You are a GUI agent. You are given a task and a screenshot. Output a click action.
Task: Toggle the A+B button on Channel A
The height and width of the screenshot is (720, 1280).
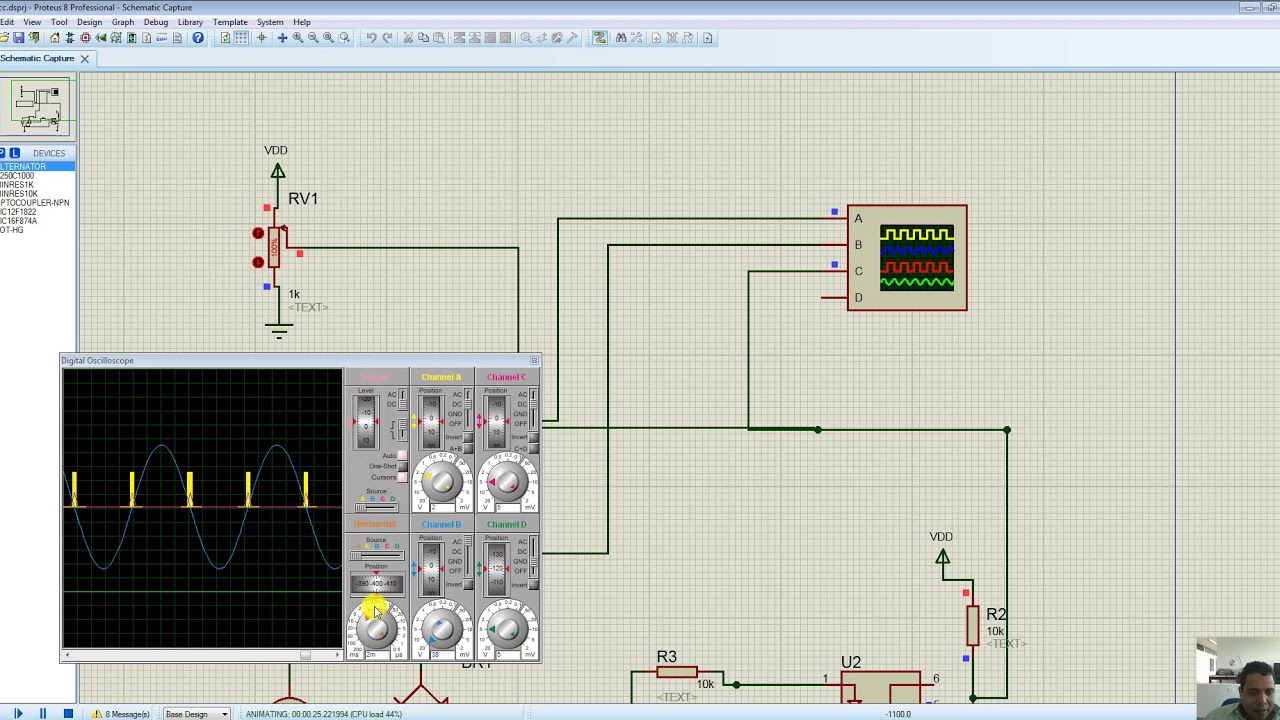[x=467, y=448]
